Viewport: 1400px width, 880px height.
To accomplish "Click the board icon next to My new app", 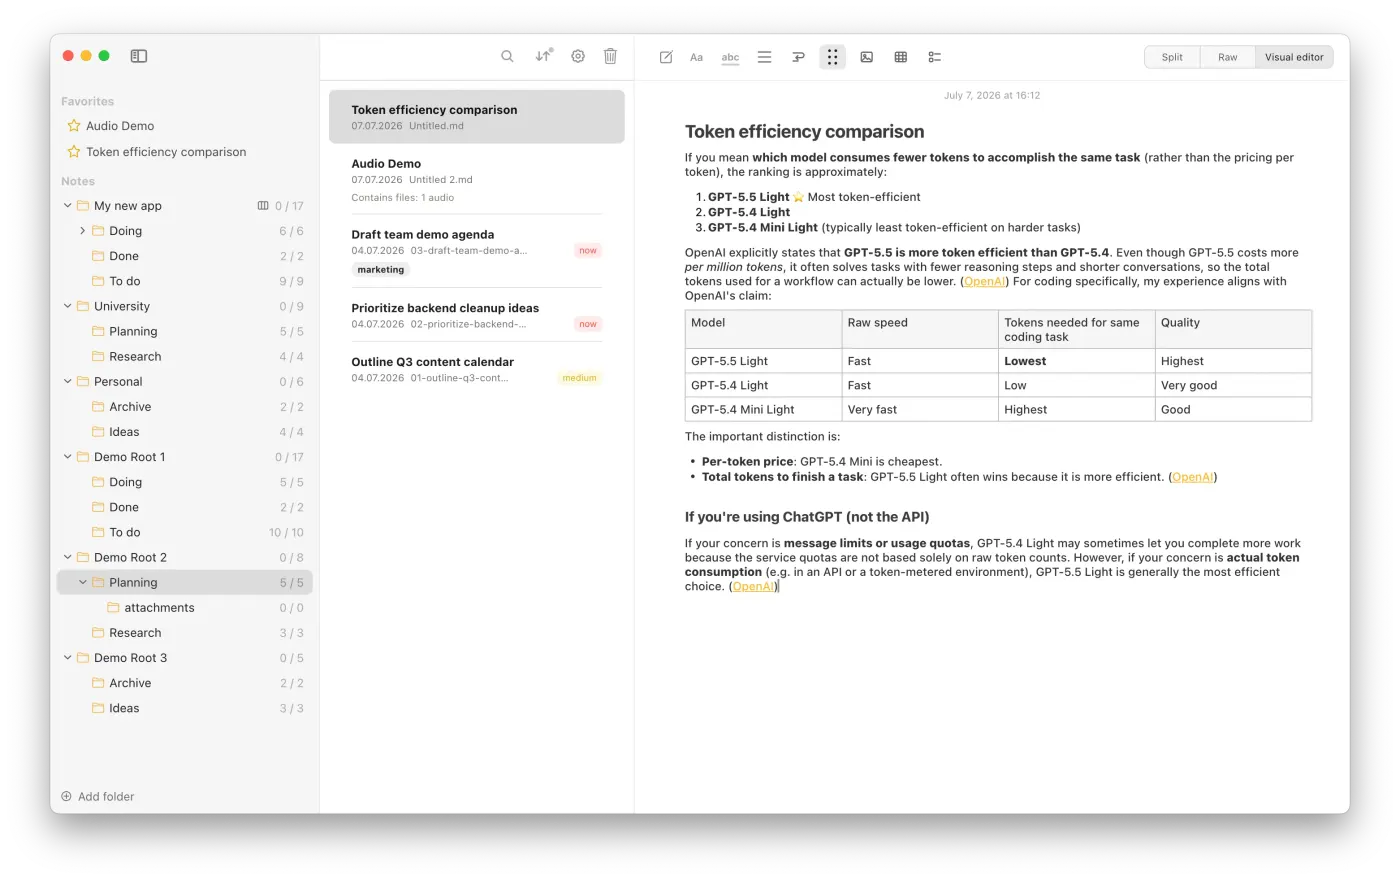I will tap(263, 206).
